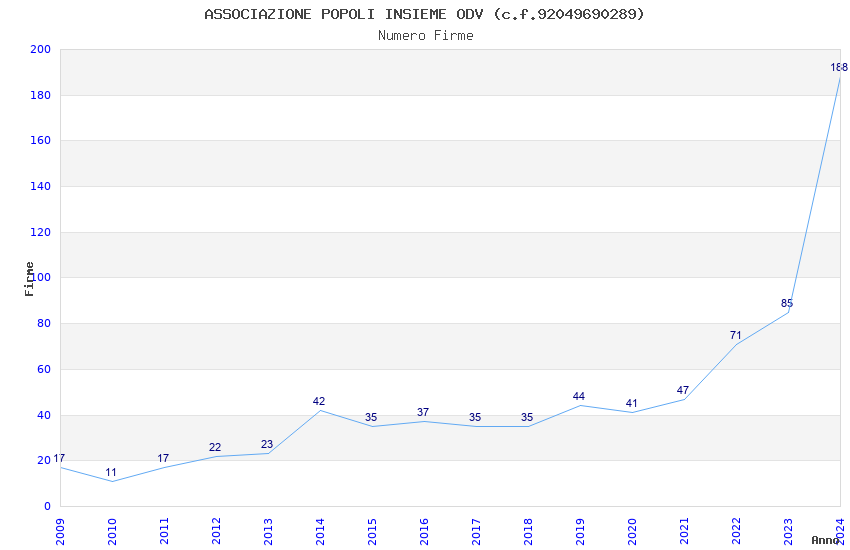
Task: Click the 44 value label at 2019
Action: (578, 396)
